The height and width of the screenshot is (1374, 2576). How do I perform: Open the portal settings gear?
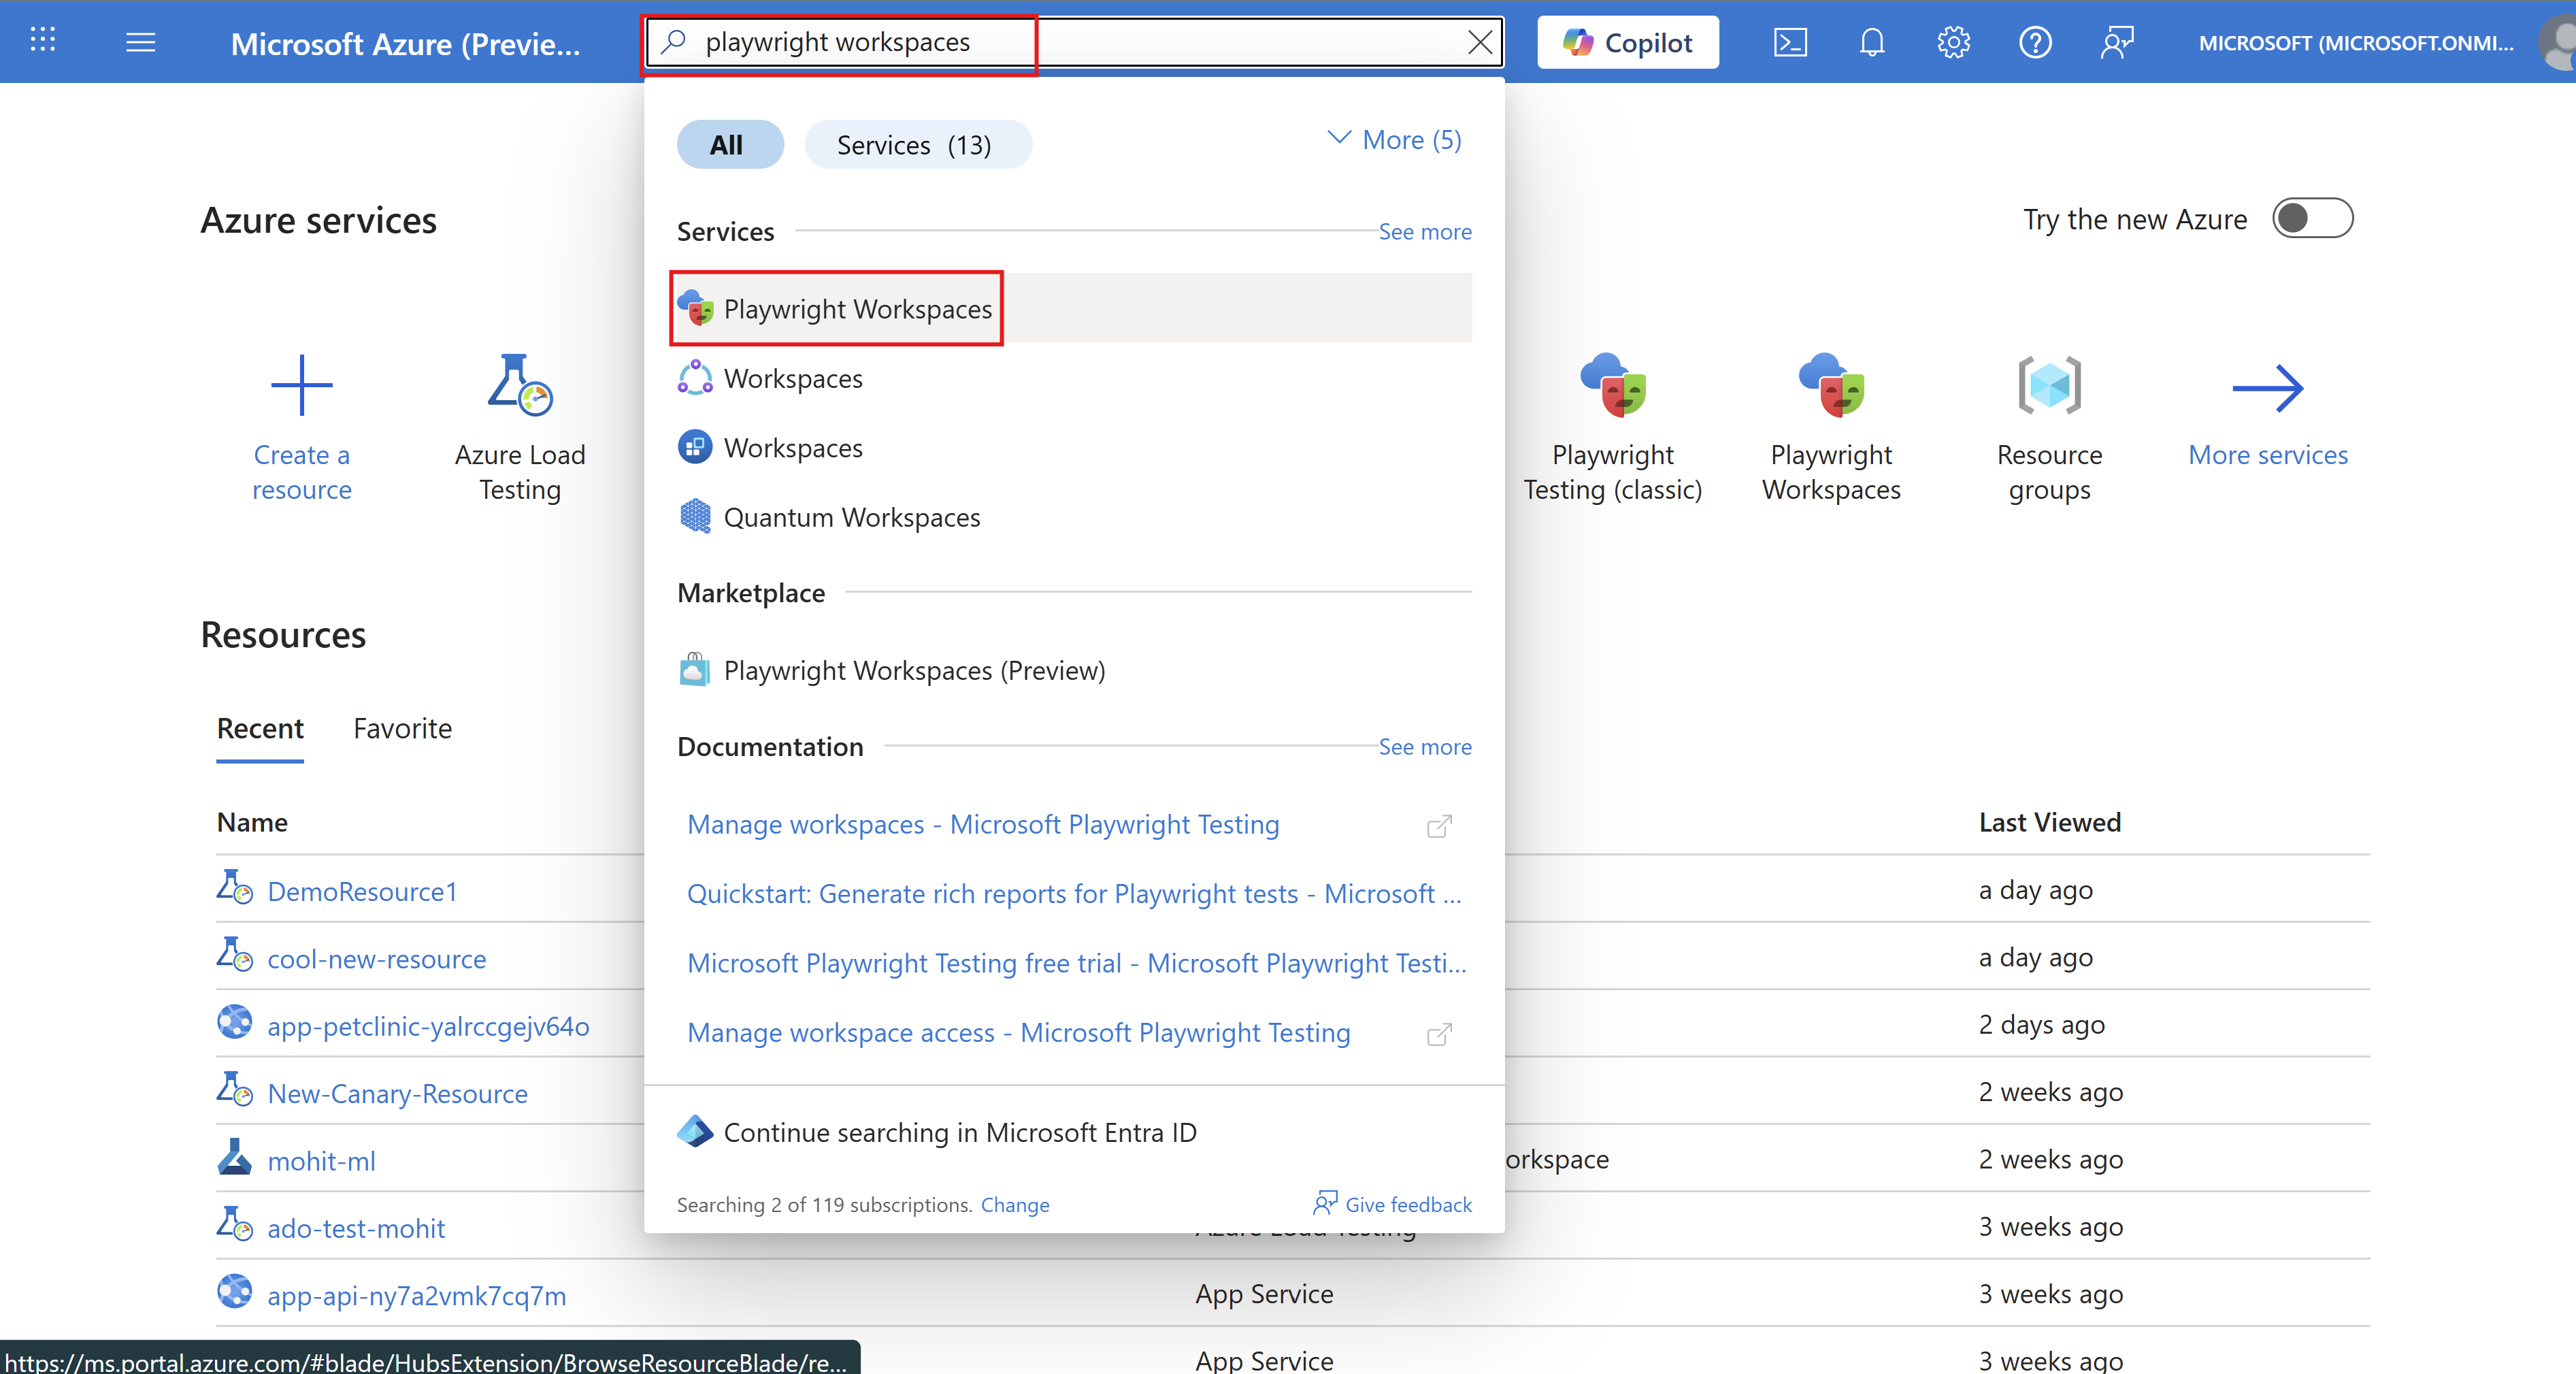point(1953,42)
